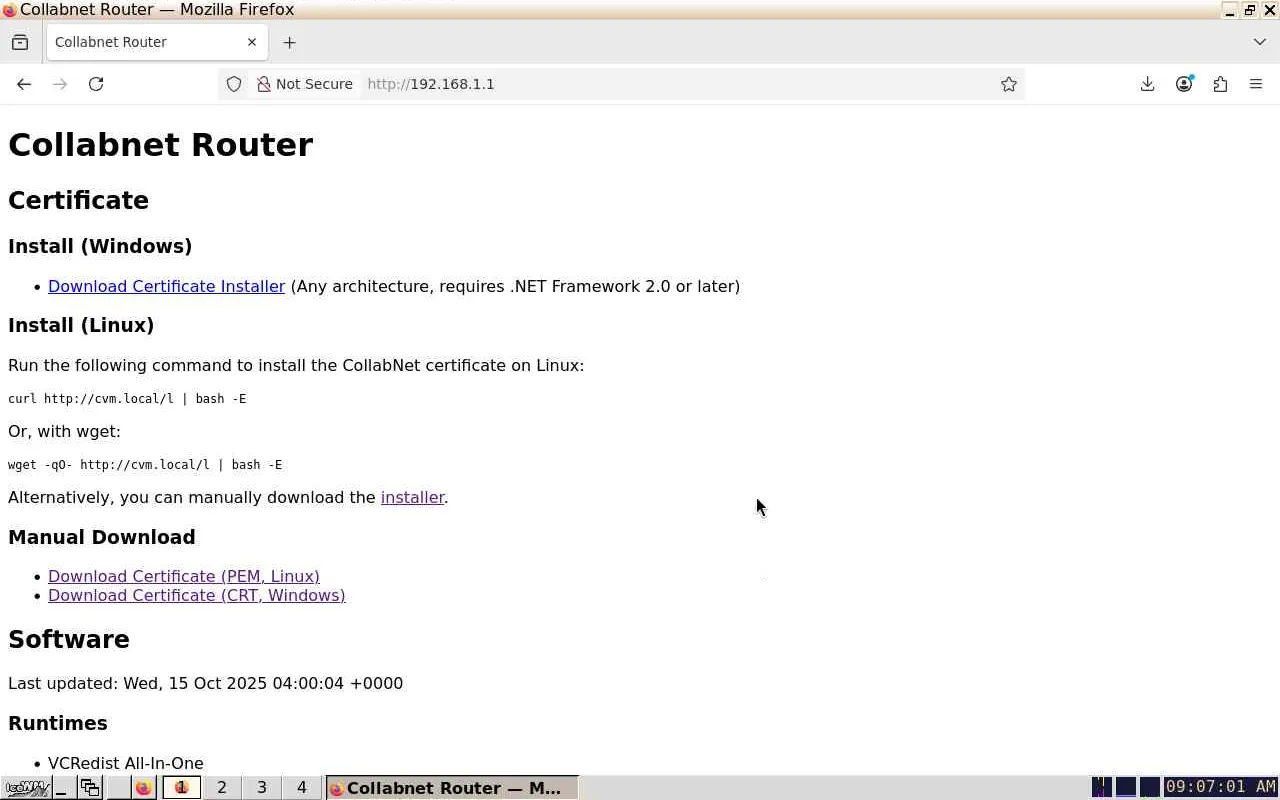This screenshot has height=800, width=1280.
Task: Open the window list taskbar icon
Action: click(90, 788)
